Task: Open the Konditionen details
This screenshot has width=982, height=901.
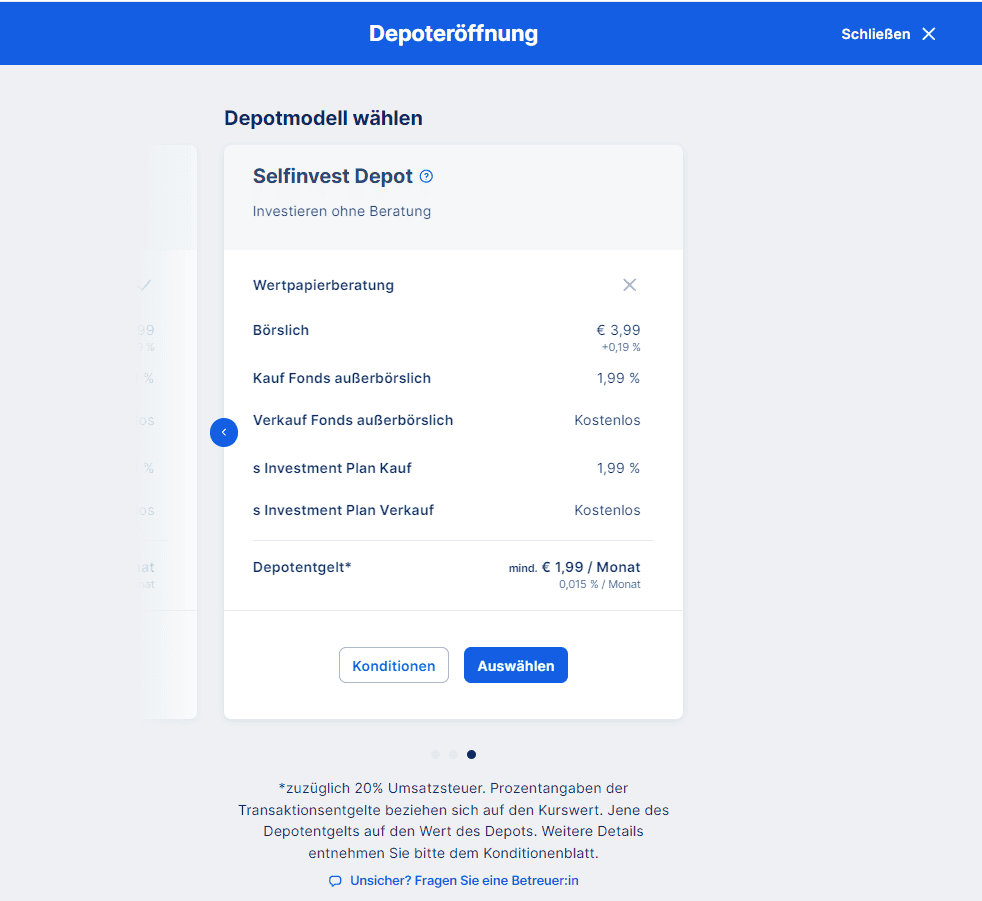Action: pos(394,665)
